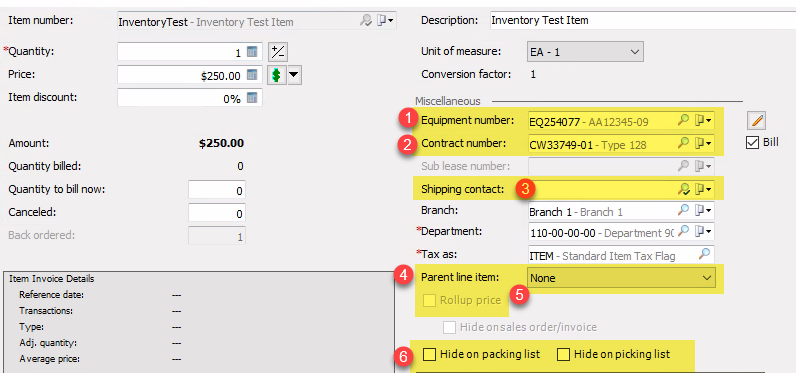Search Equipment number with magnifier icon
This screenshot has width=796, height=373.
click(x=684, y=120)
